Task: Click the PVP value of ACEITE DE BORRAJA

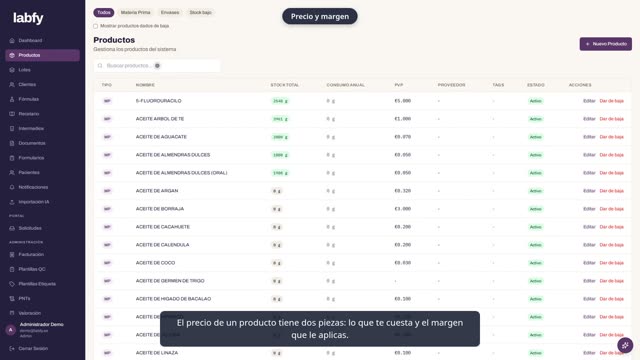Action: point(402,209)
